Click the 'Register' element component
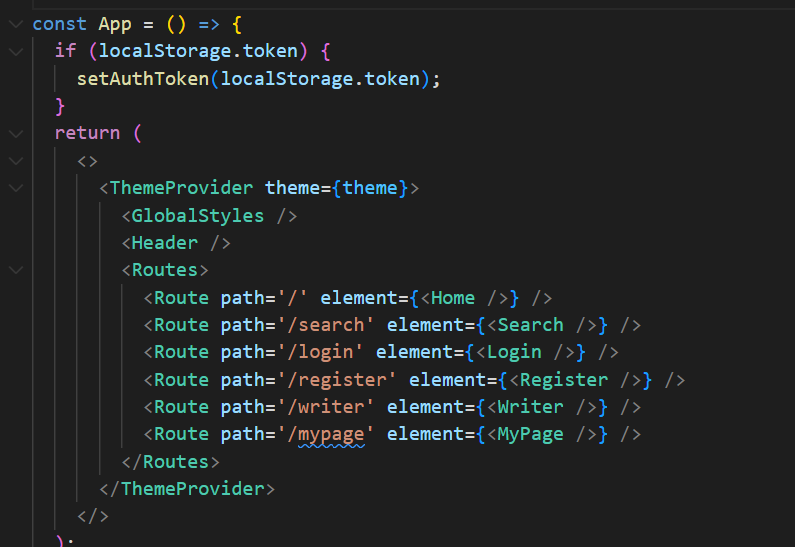 pyautogui.click(x=563, y=380)
